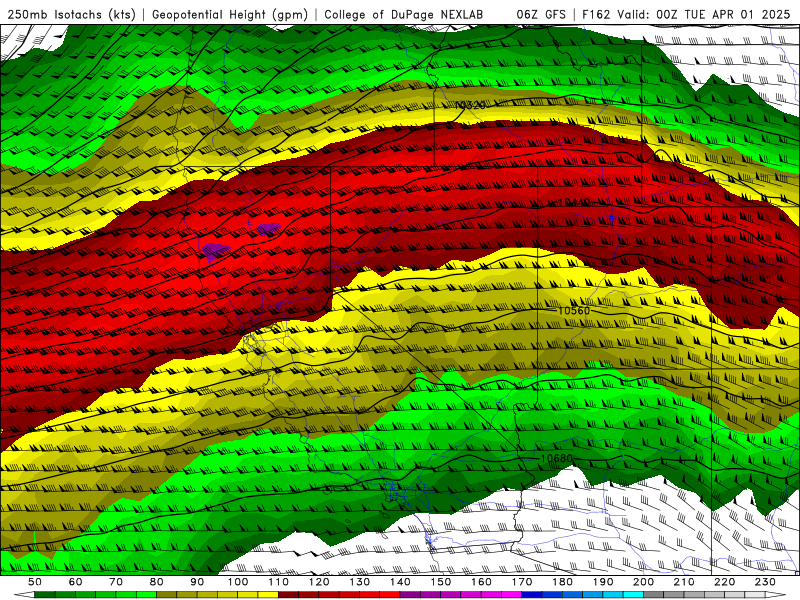The height and width of the screenshot is (600, 800).
Task: Click the 110 knot legend label
Action: pos(279,582)
